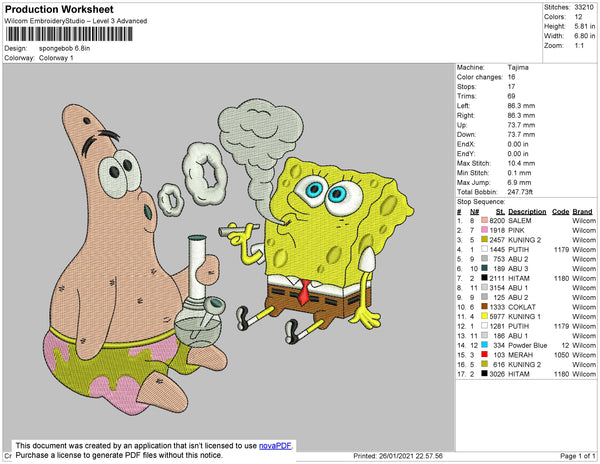Select the ABU 3 dark teal swatch
Viewport: 600px width, 464px height.
pyautogui.click(x=484, y=269)
